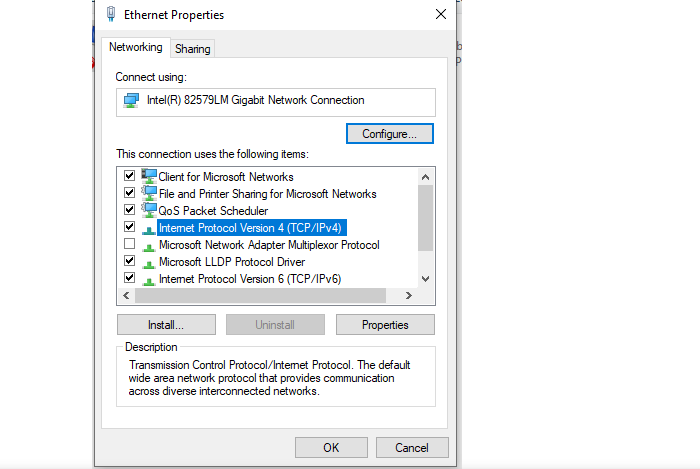Click the Microsoft LLDP Protocol Driver icon

coord(149,264)
